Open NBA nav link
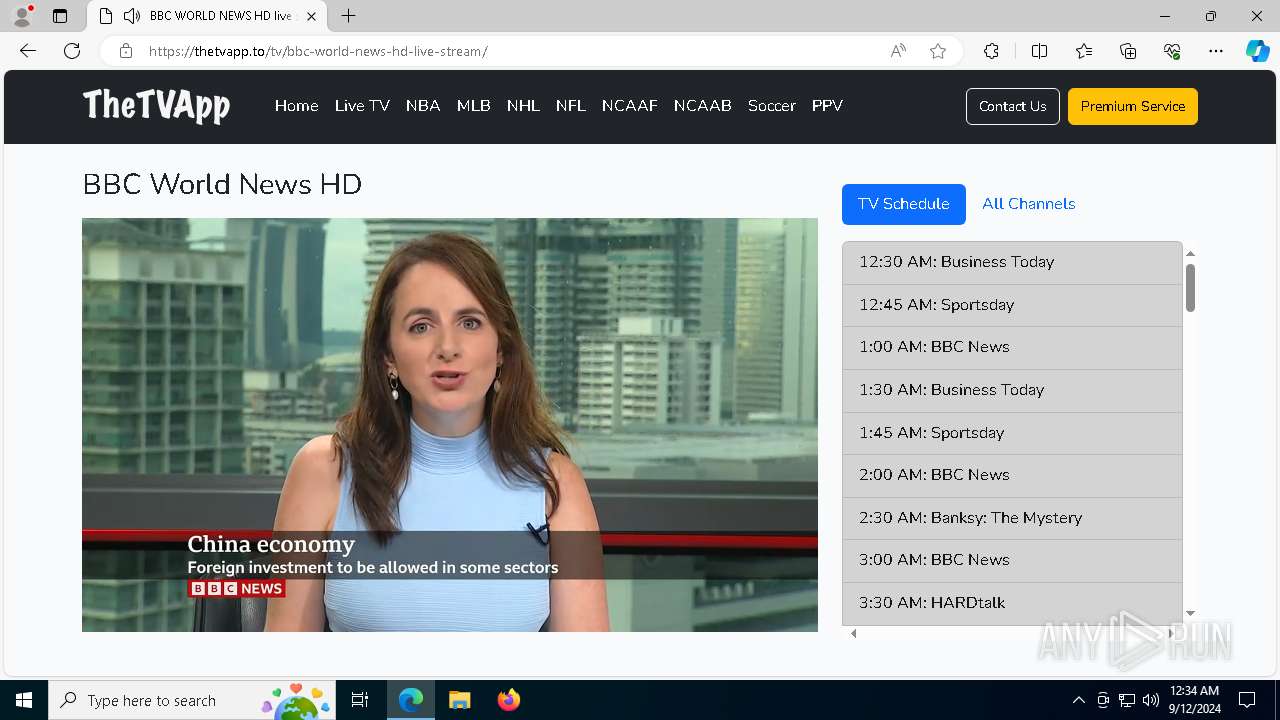 point(423,106)
